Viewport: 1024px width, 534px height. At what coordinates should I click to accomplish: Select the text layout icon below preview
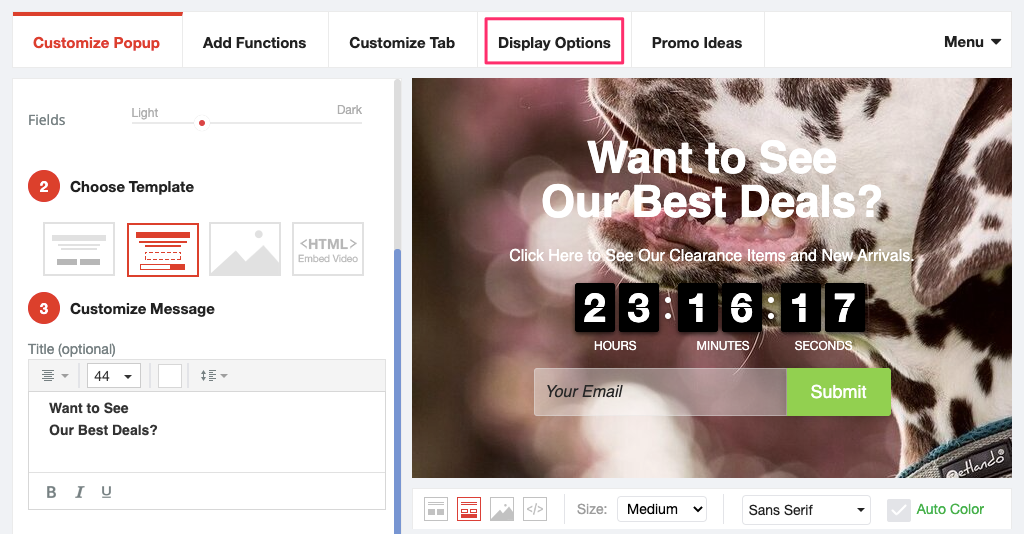pos(436,509)
